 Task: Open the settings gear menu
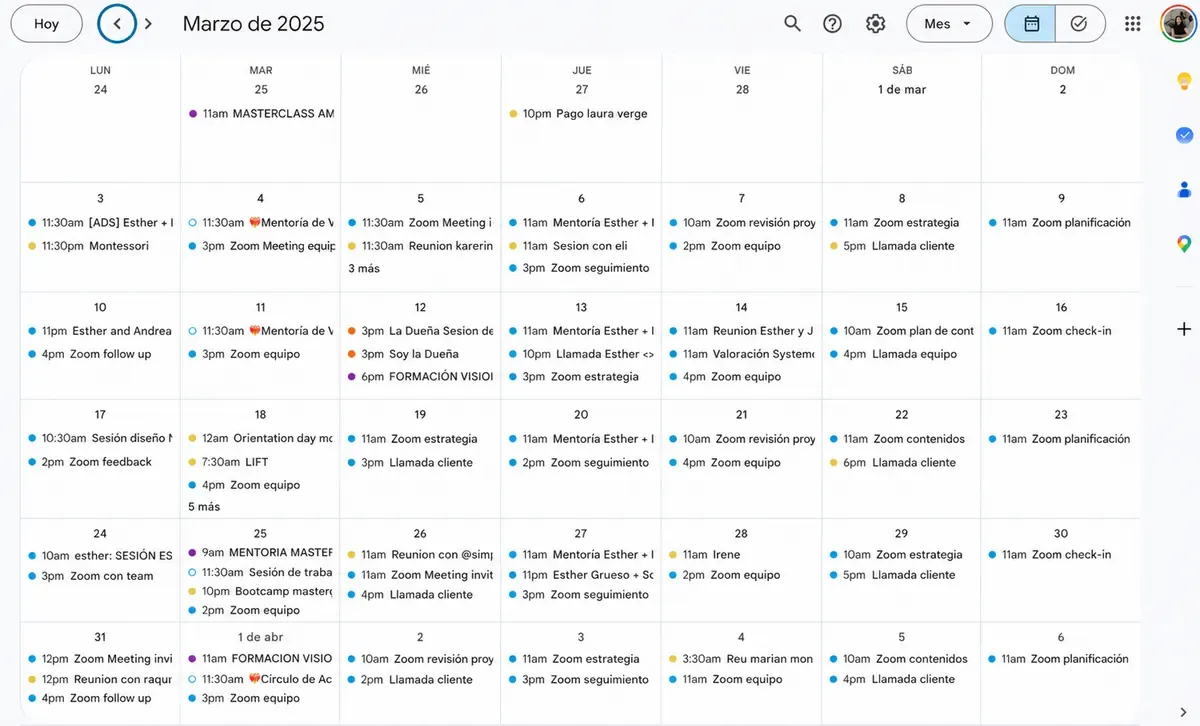tap(875, 23)
